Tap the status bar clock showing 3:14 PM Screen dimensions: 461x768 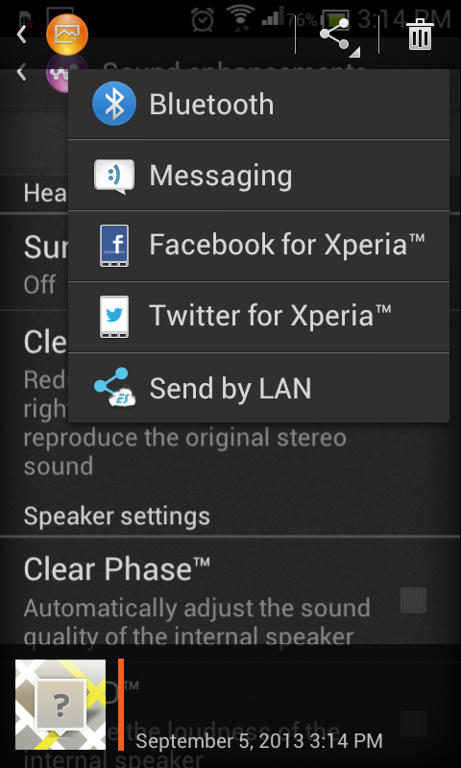[x=404, y=19]
